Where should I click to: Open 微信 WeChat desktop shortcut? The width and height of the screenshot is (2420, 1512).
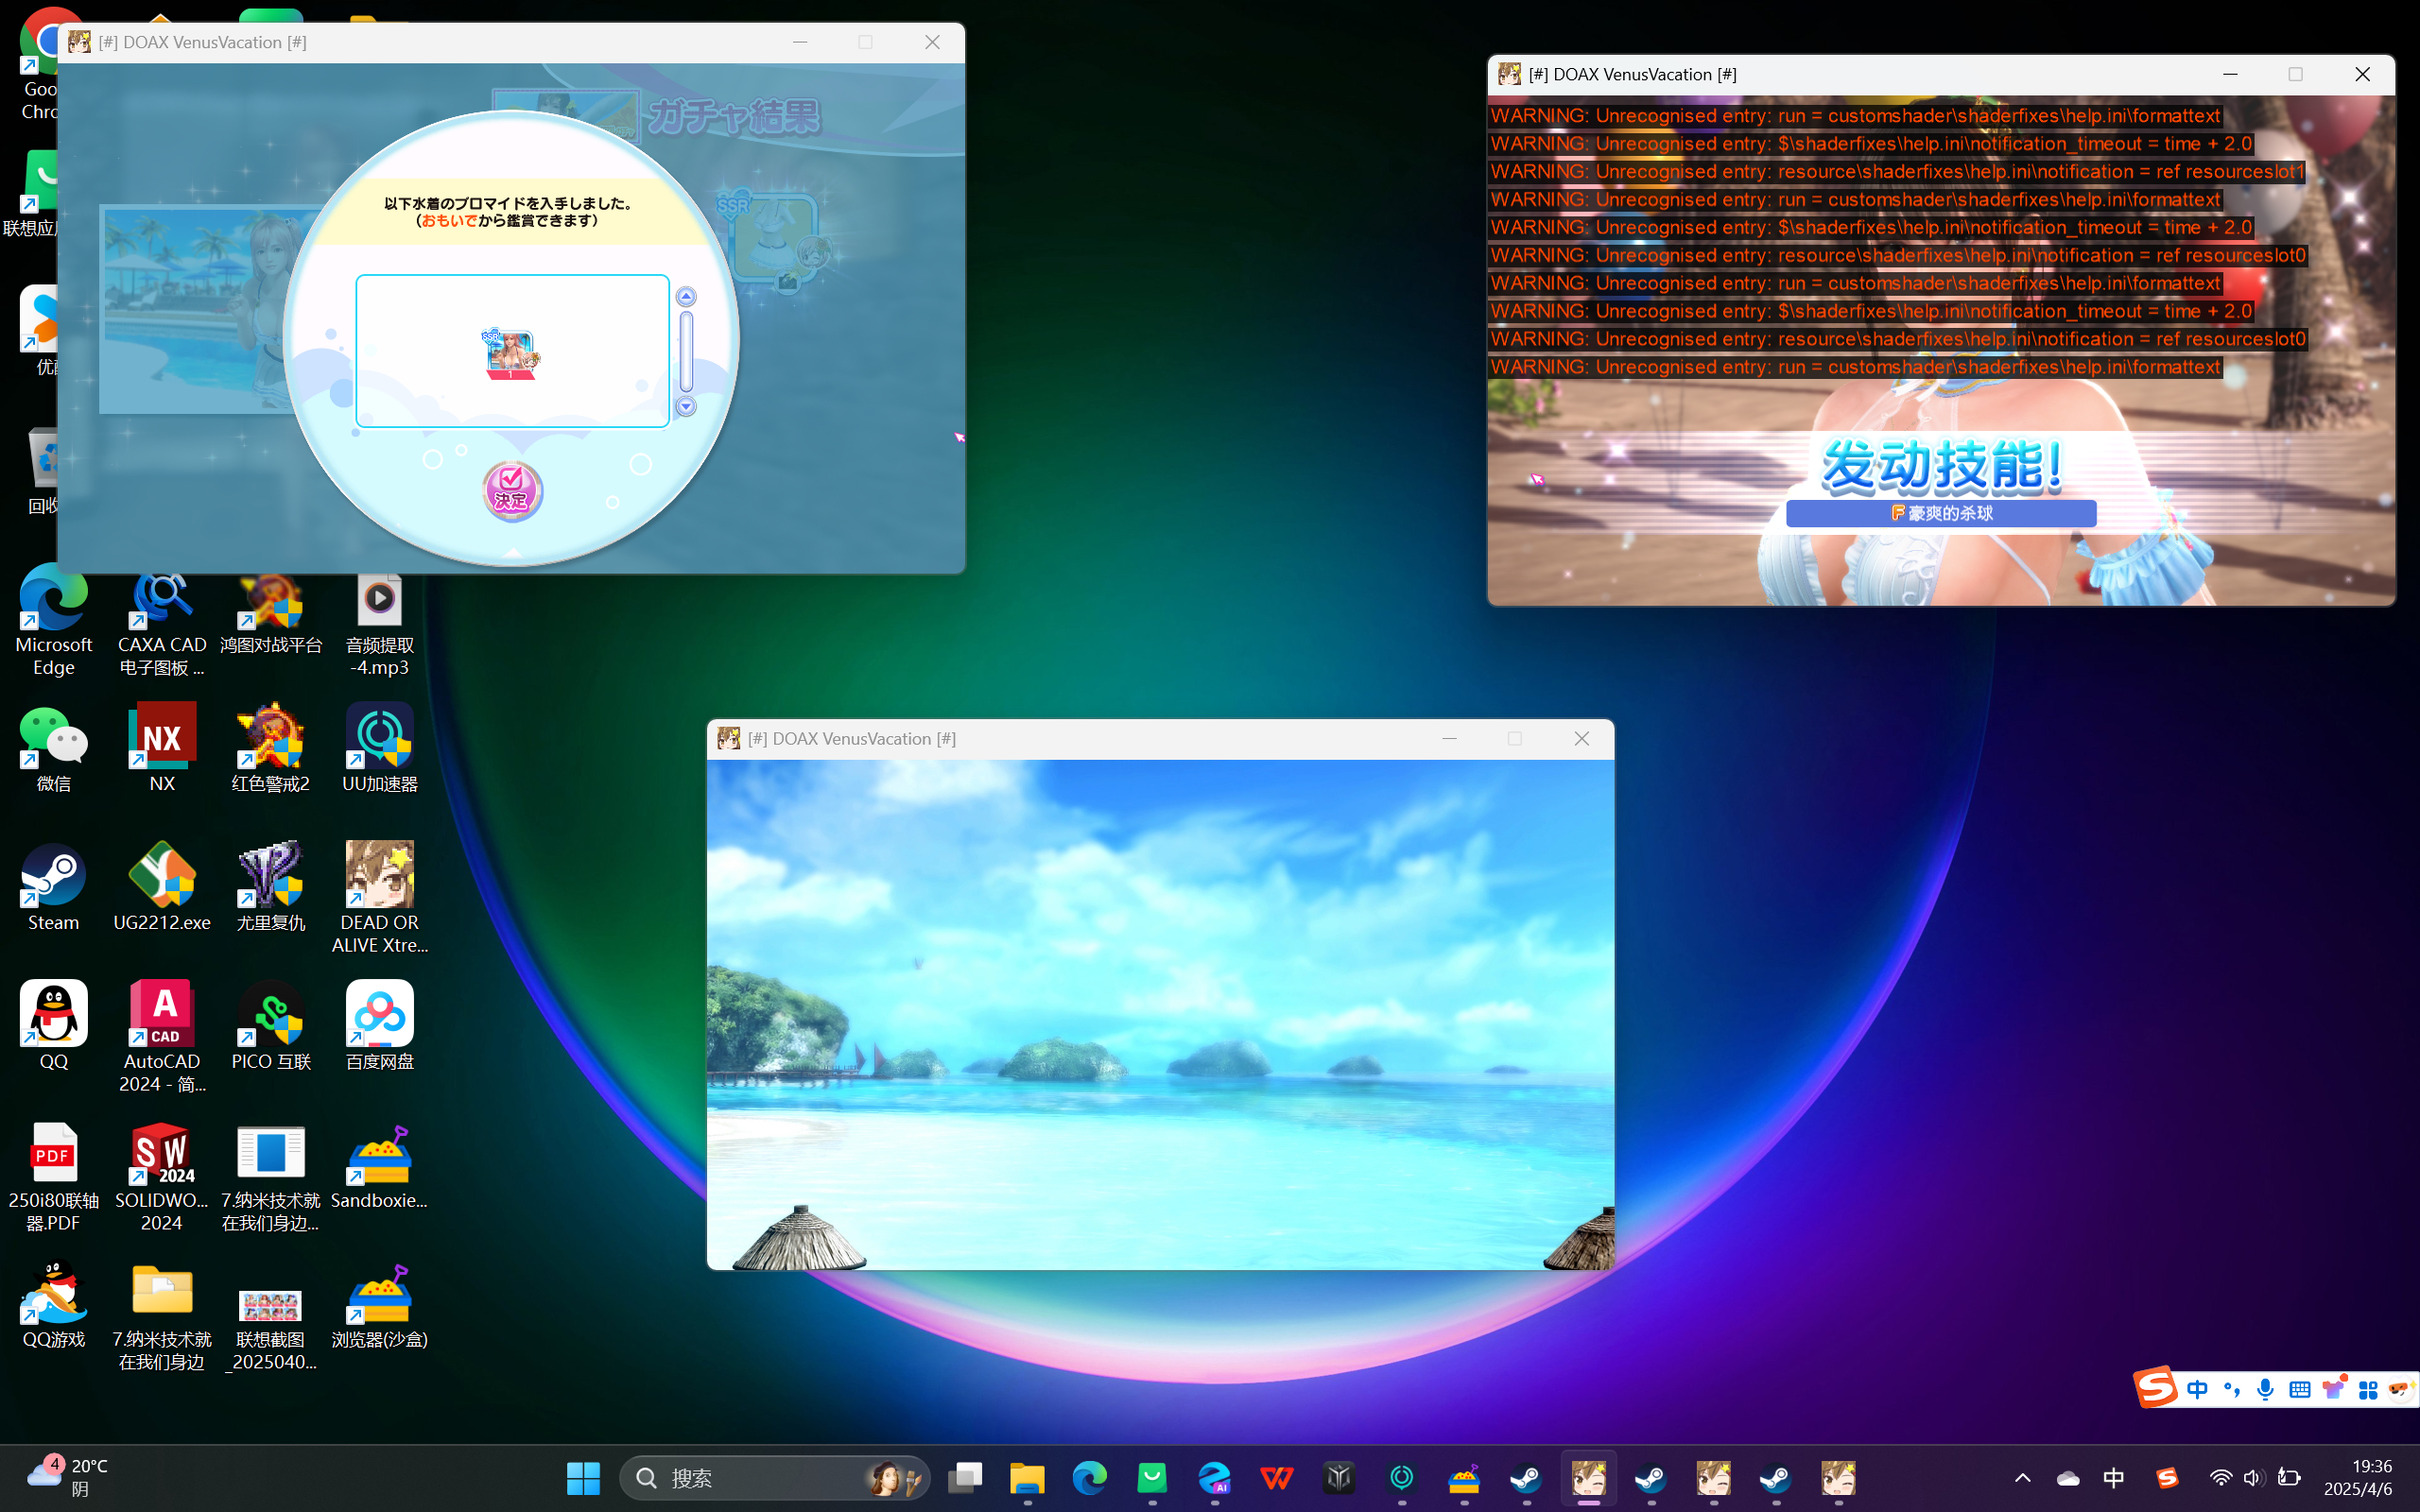(53, 749)
